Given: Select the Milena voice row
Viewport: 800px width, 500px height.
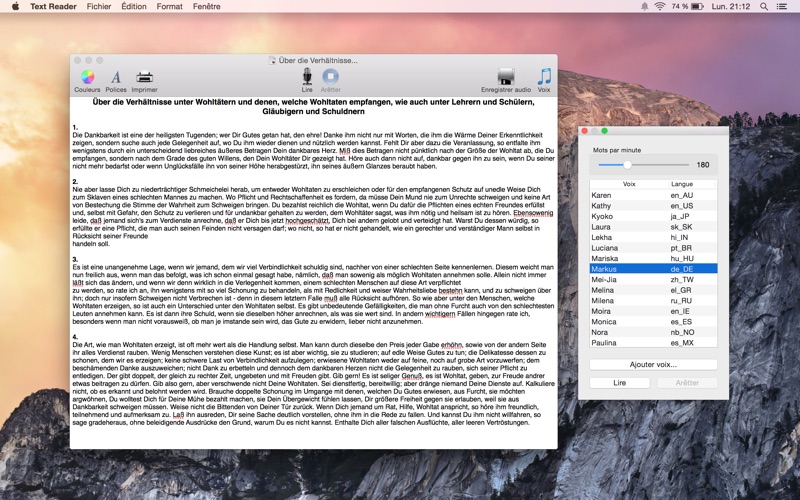Looking at the screenshot, I should pyautogui.click(x=653, y=301).
